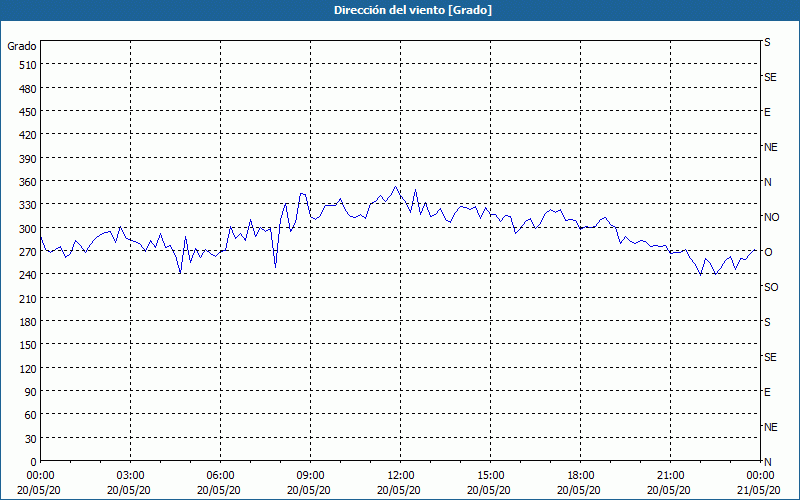Viewport: 800px width, 500px height.
Task: Click the "N" compass label at 360
Action: coord(768,182)
